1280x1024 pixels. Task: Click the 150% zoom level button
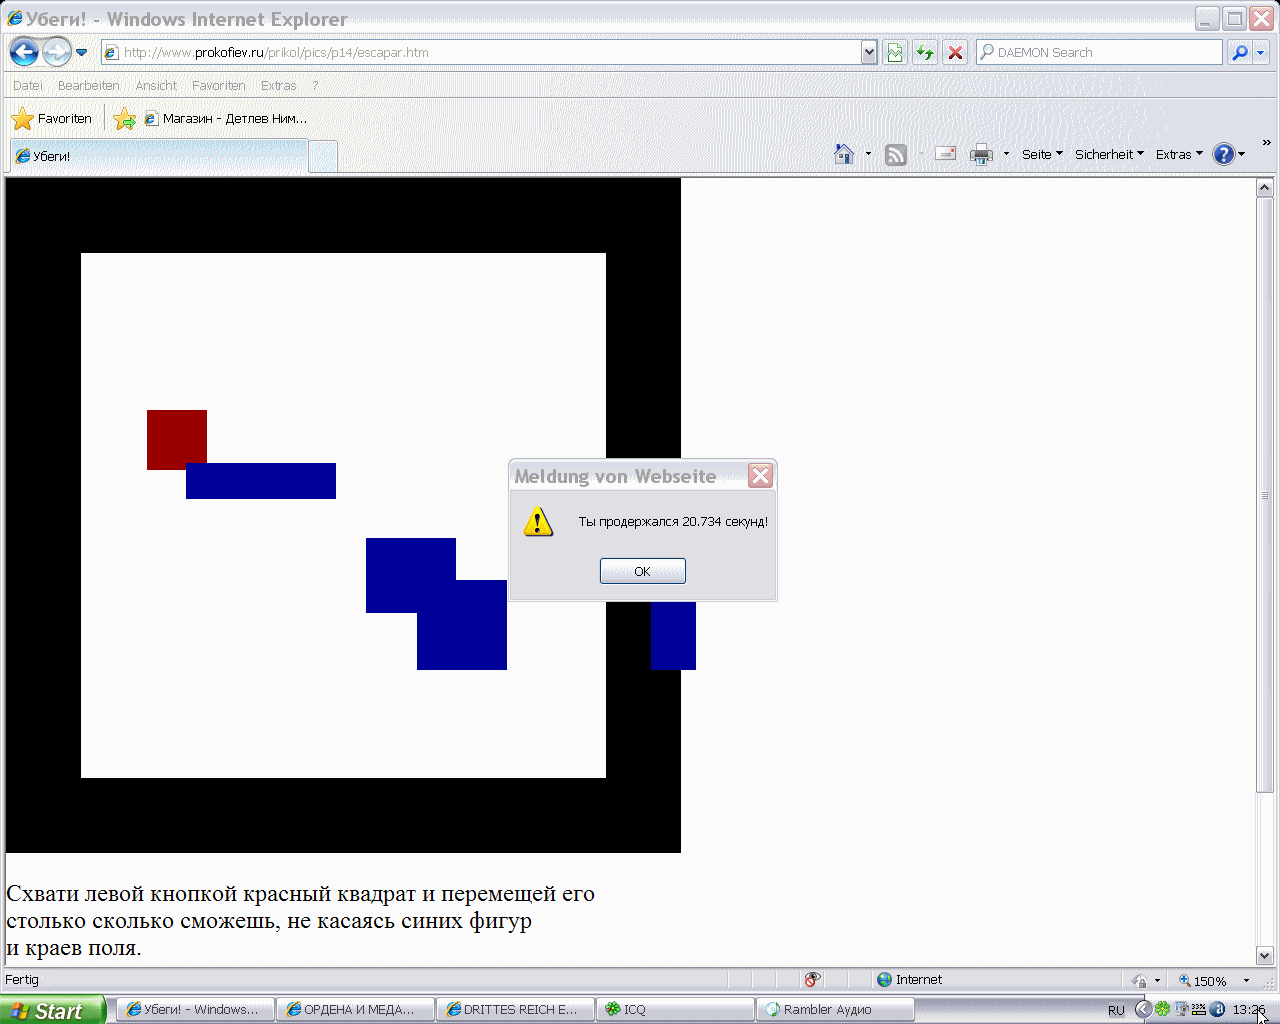pyautogui.click(x=1203, y=981)
